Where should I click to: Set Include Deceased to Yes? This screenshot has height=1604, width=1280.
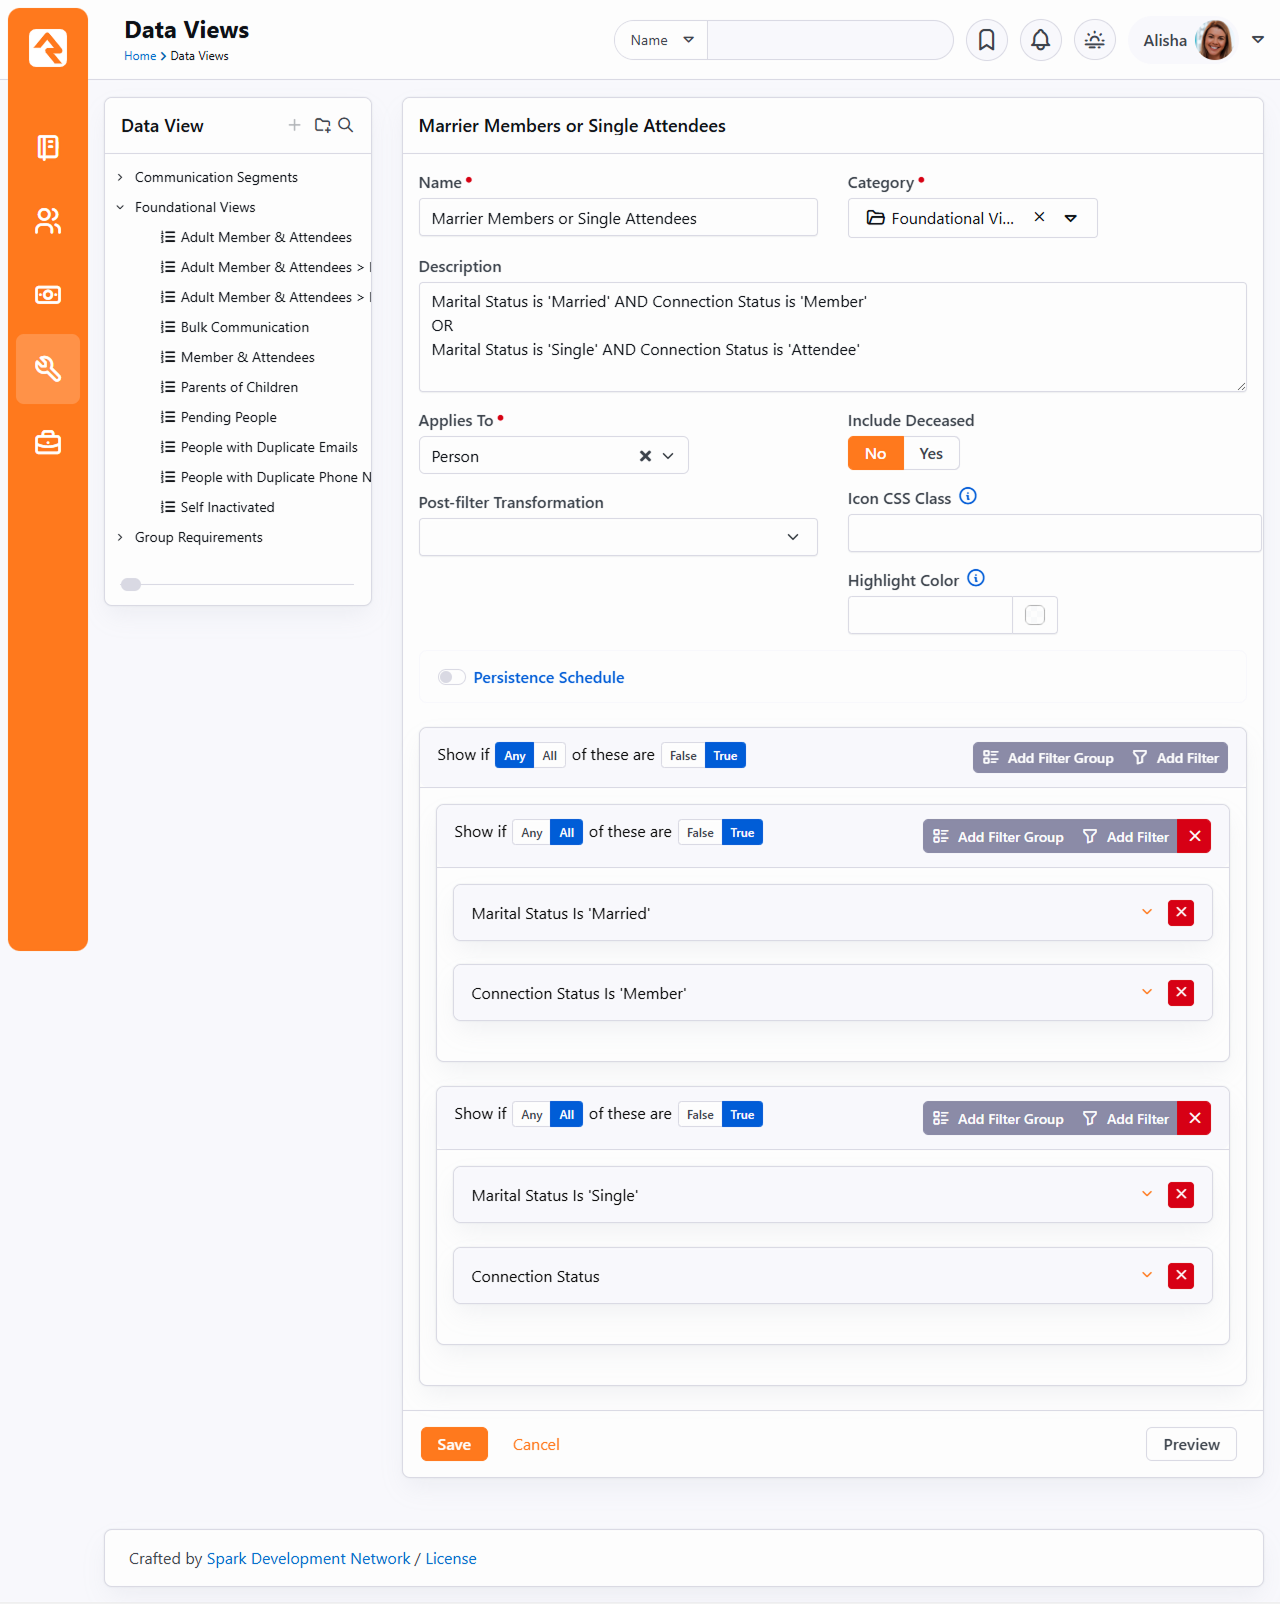[930, 454]
